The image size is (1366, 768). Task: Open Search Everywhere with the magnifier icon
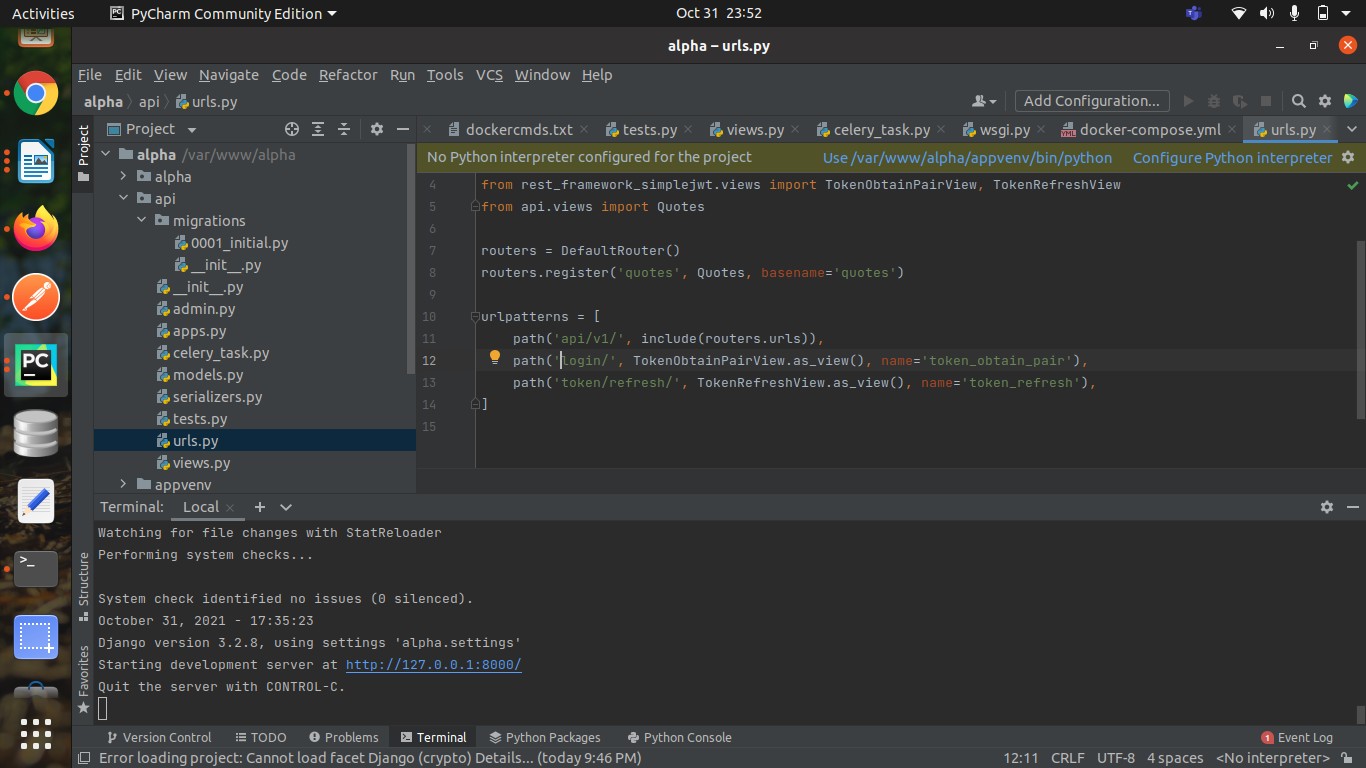(1298, 101)
